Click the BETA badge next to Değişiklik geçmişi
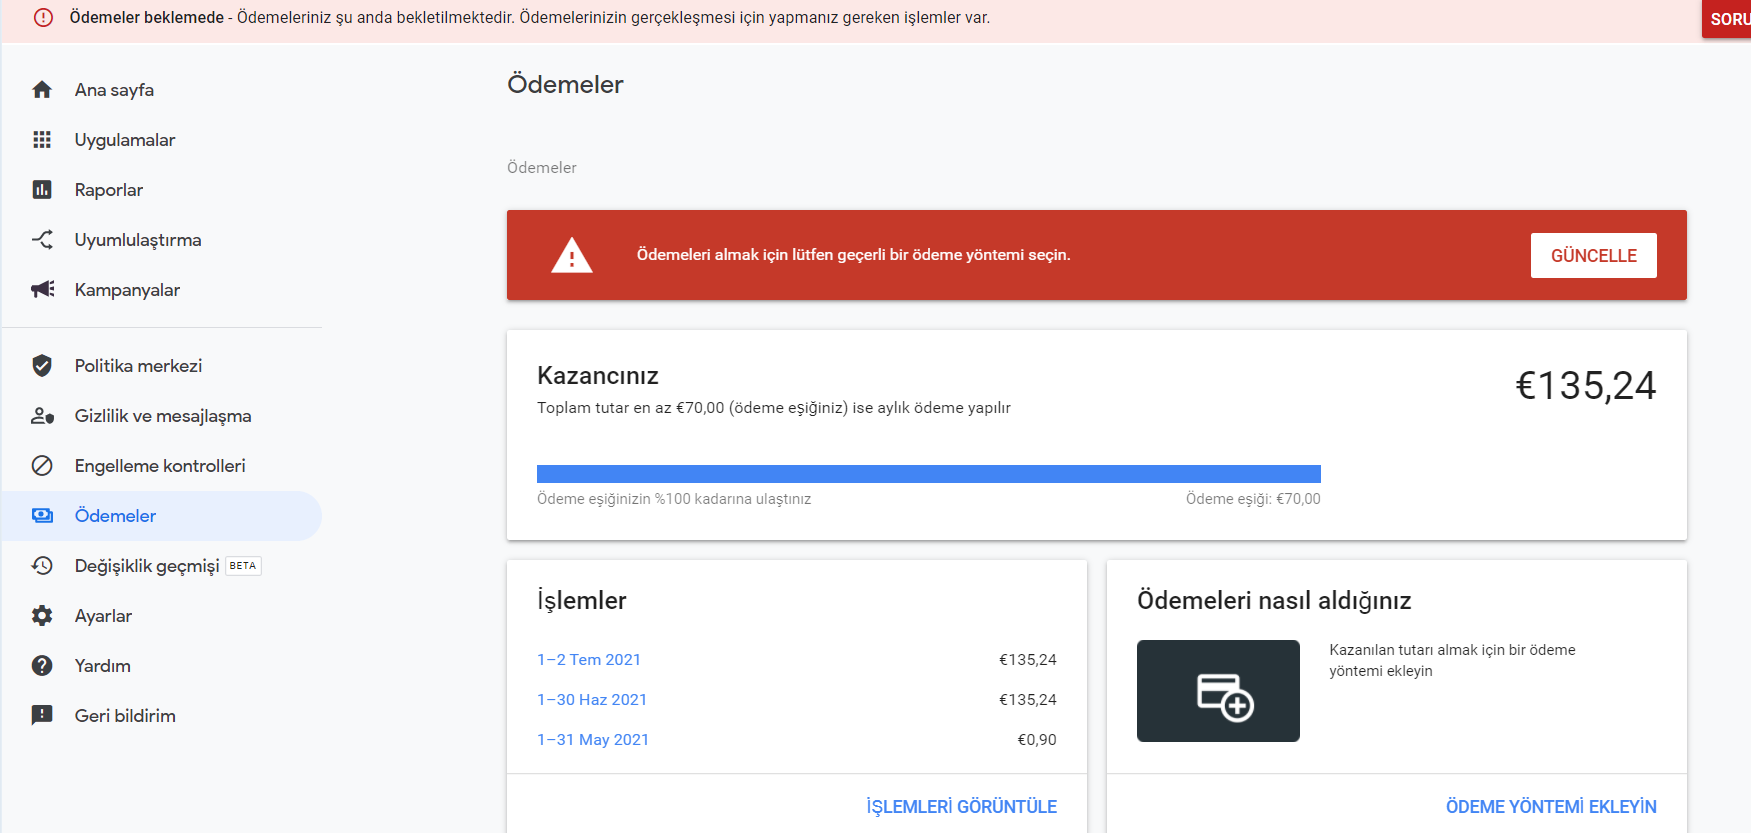Screen dimensions: 1751x833 pos(243,566)
